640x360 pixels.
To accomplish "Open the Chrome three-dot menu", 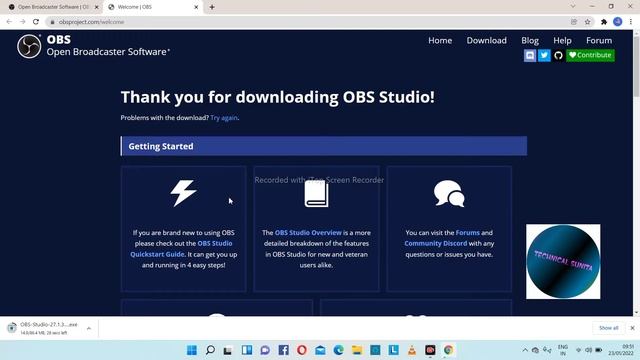I will (x=631, y=22).
